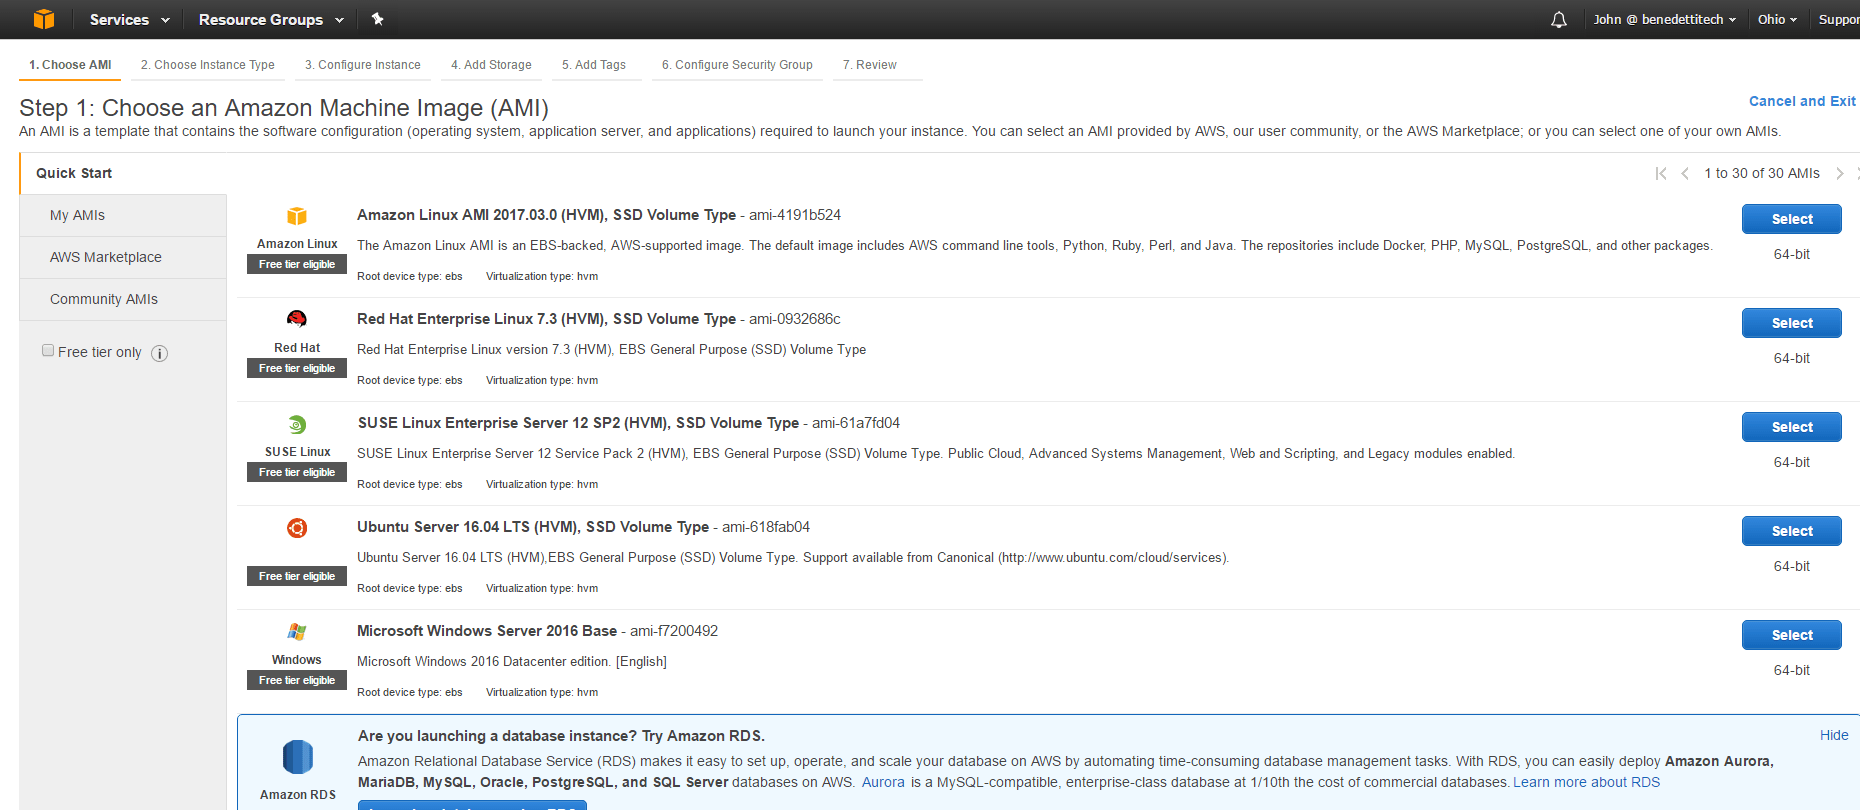
Task: Click the Windows logo icon
Action: pyautogui.click(x=297, y=632)
